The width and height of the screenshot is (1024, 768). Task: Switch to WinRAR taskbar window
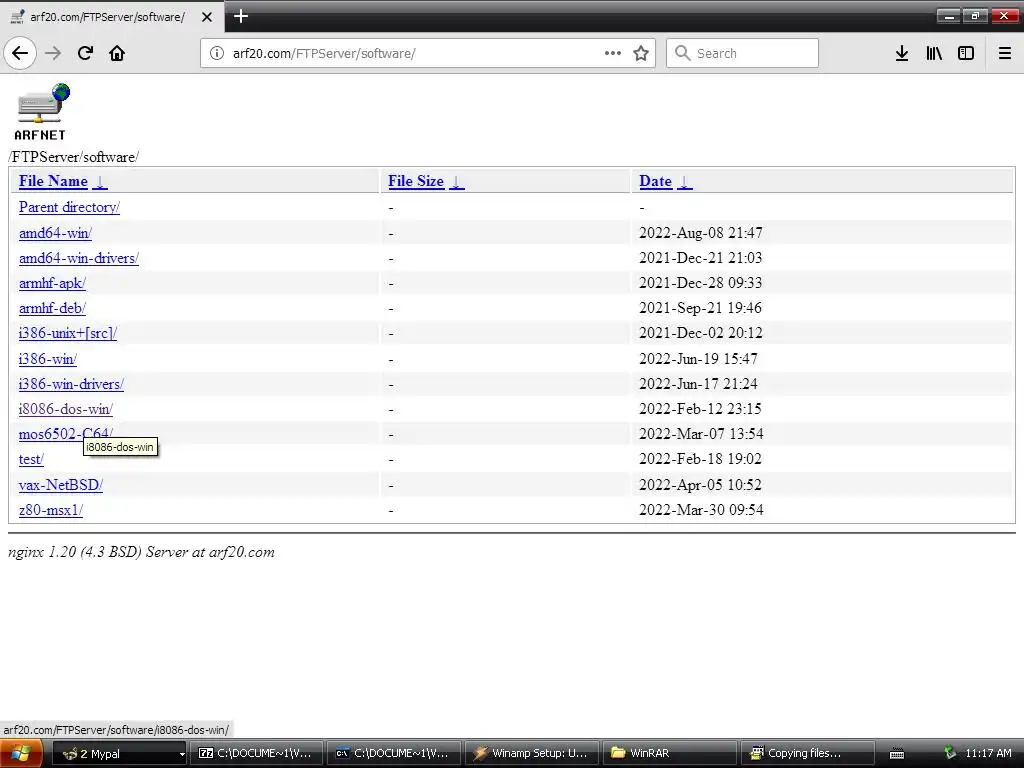(x=669, y=753)
